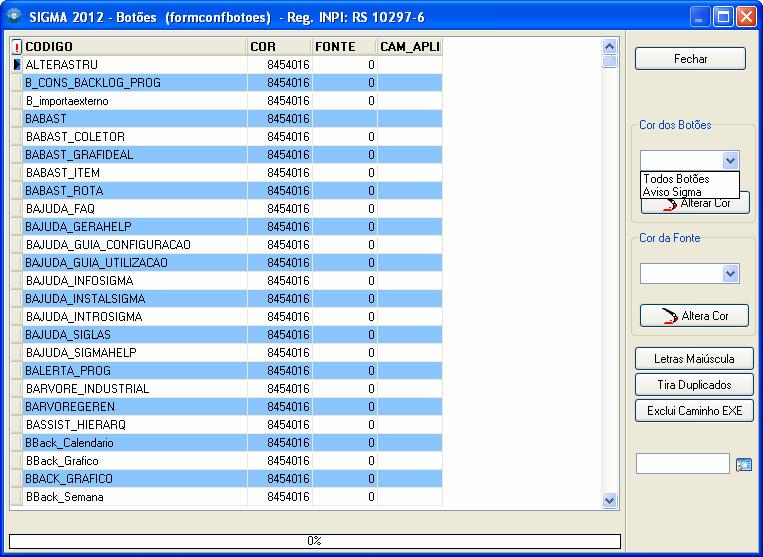Click the row selector beside BABAST_ITEM
Screen dimensions: 763x557
point(17,173)
